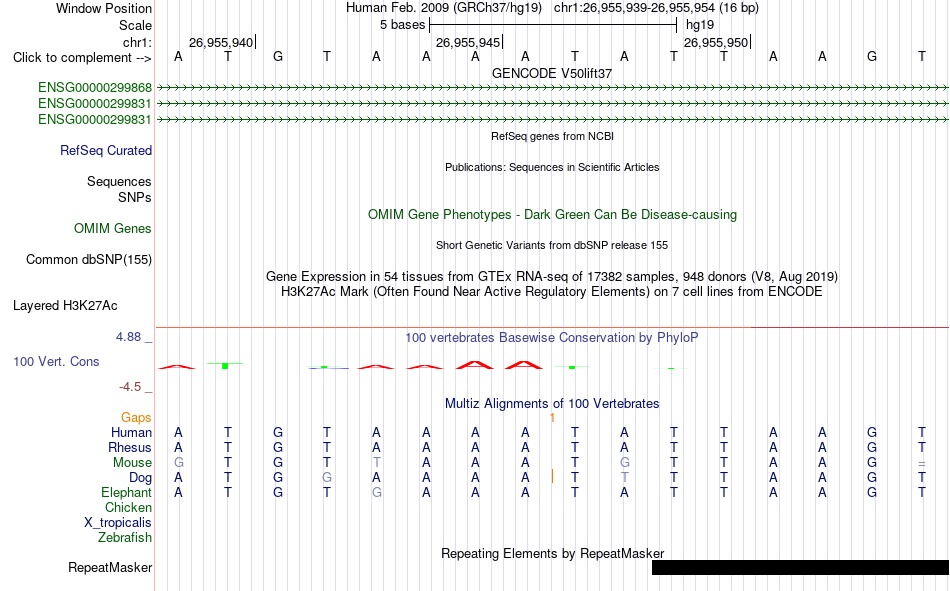Click the chr1:26,955,939-26,955,954 window position text
Image resolution: width=950 pixels, height=591 pixels.
tap(656, 8)
